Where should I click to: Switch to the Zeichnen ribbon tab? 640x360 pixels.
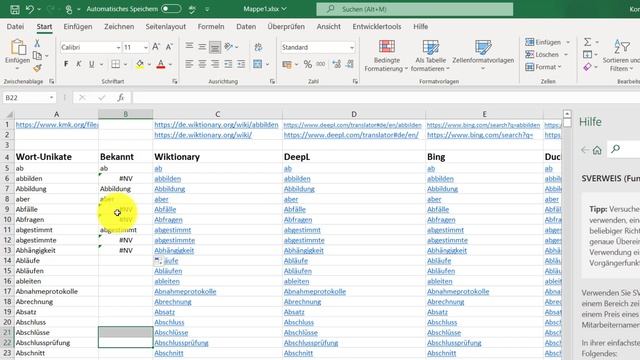coord(119,27)
